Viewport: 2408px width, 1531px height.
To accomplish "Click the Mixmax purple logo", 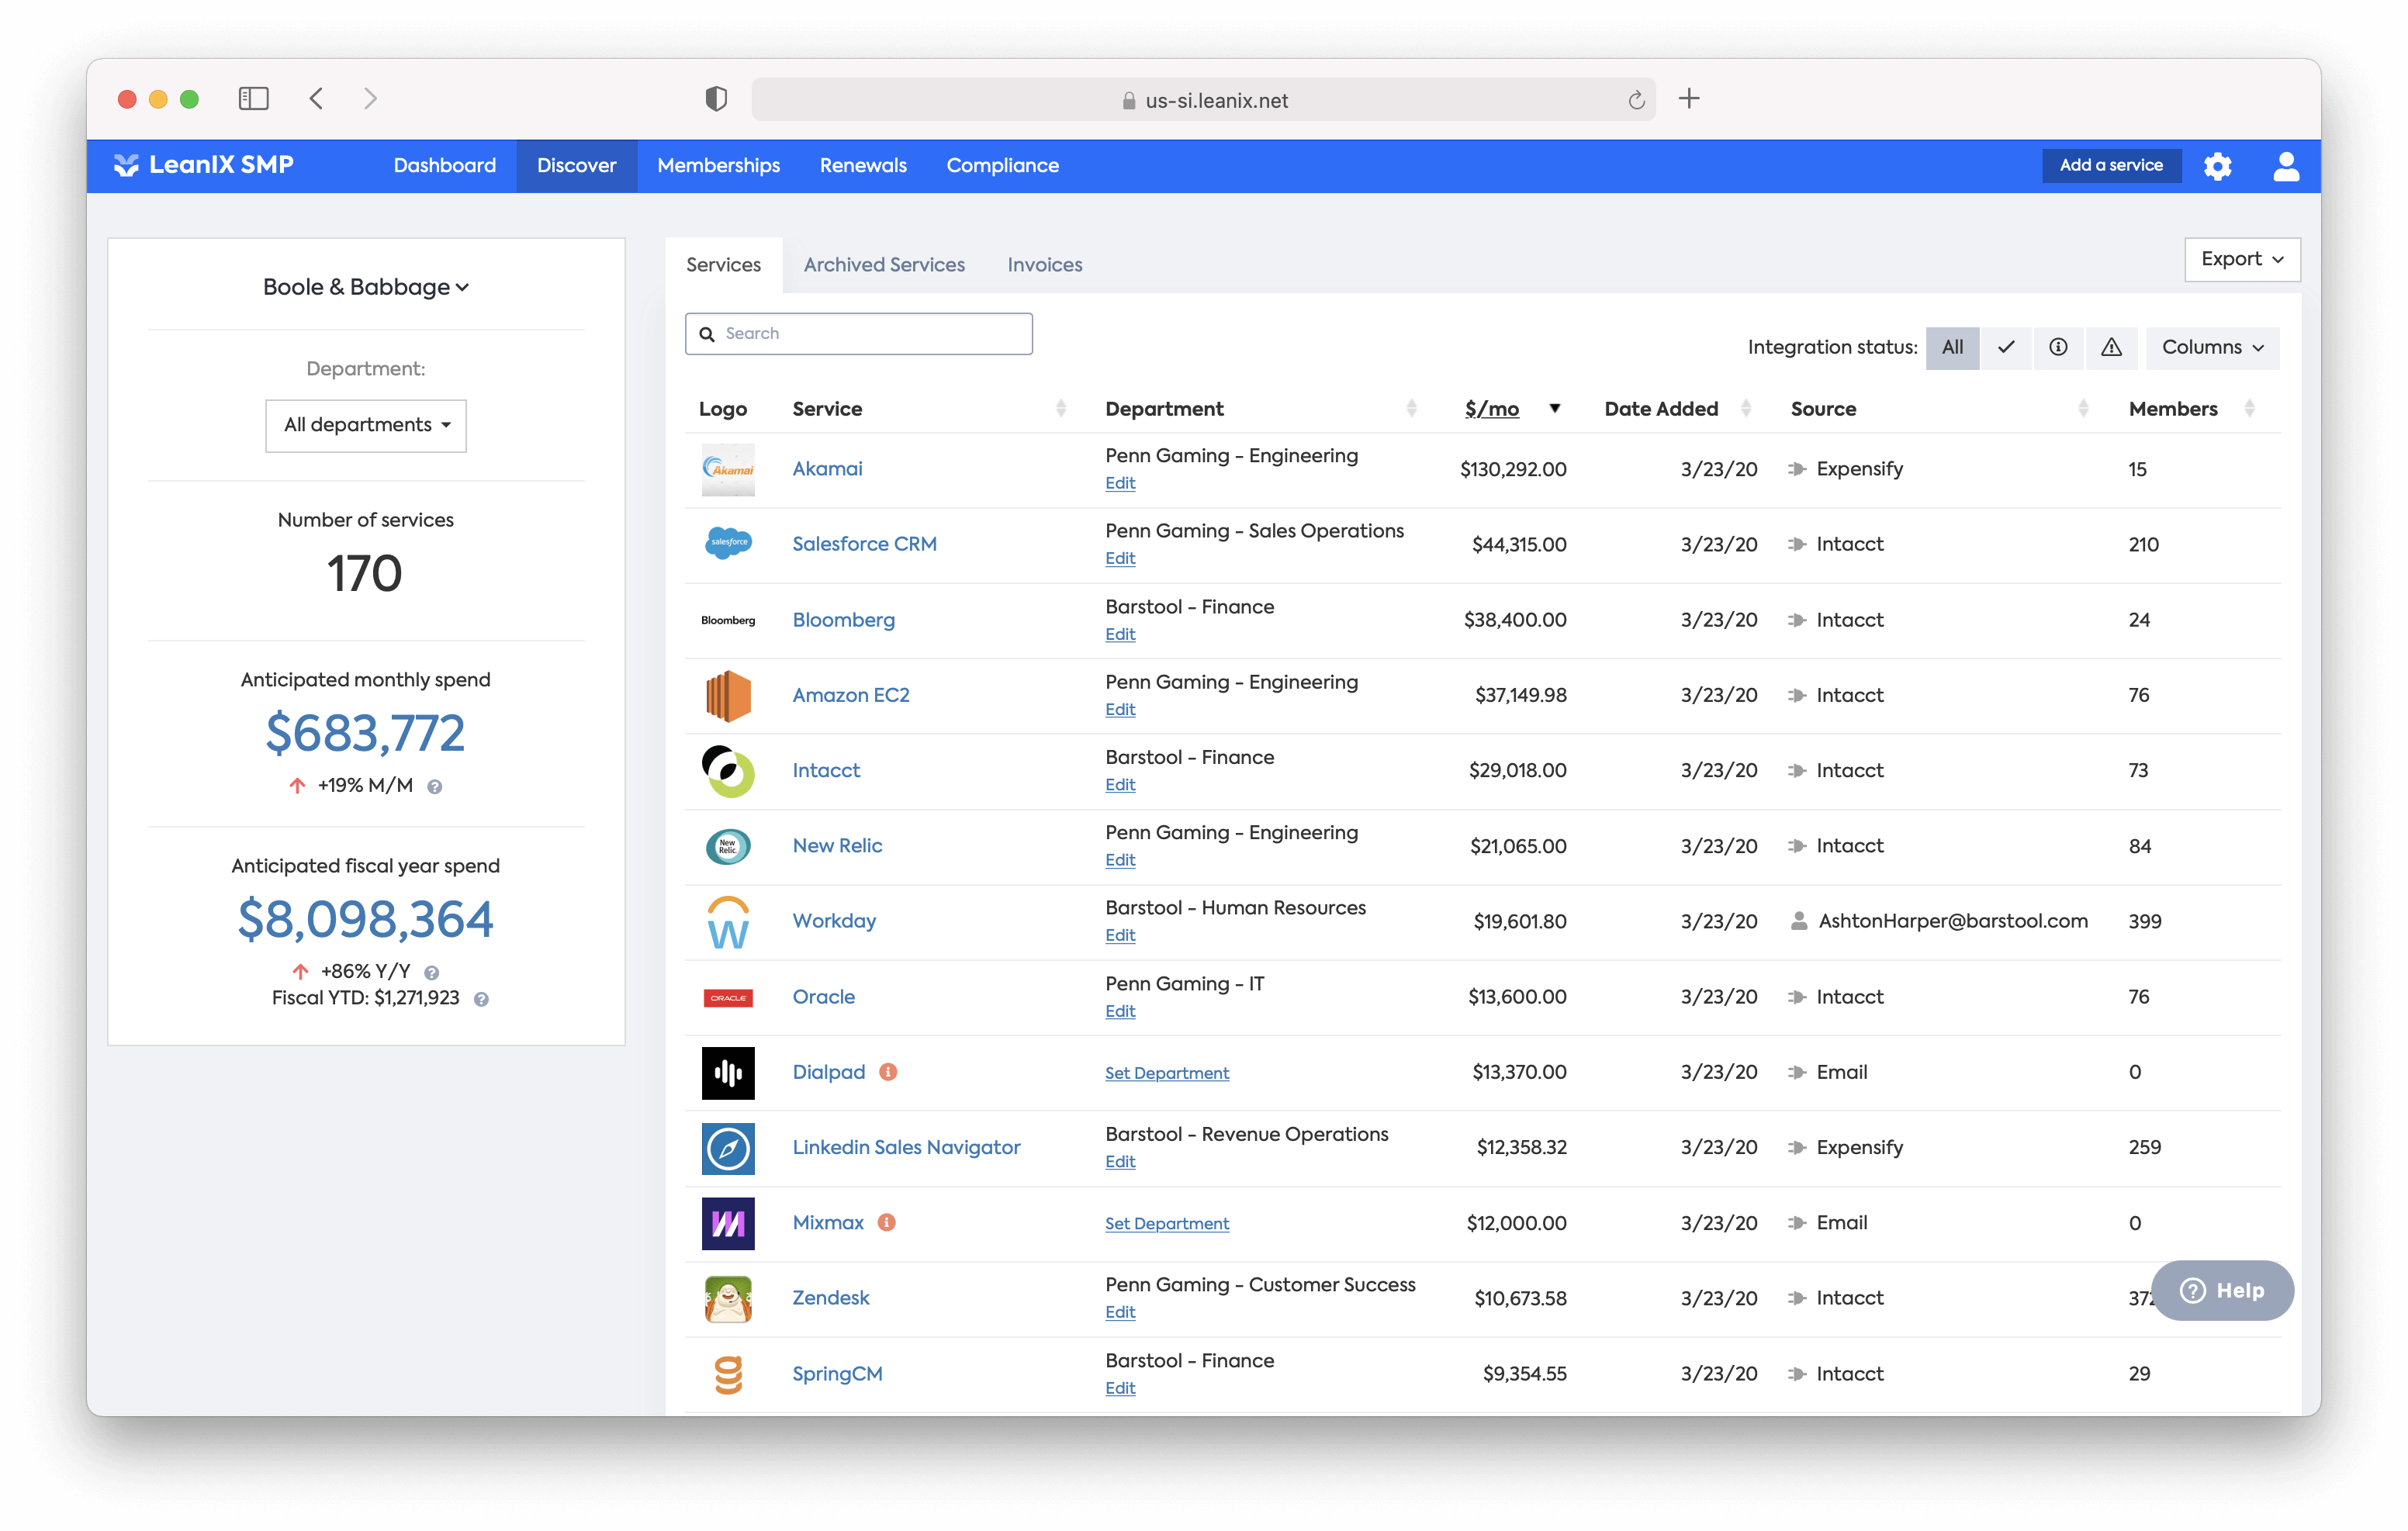I will [x=728, y=1223].
